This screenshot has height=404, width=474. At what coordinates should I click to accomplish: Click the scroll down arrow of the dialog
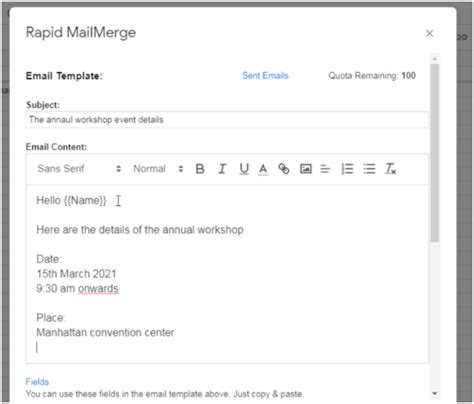[x=435, y=394]
